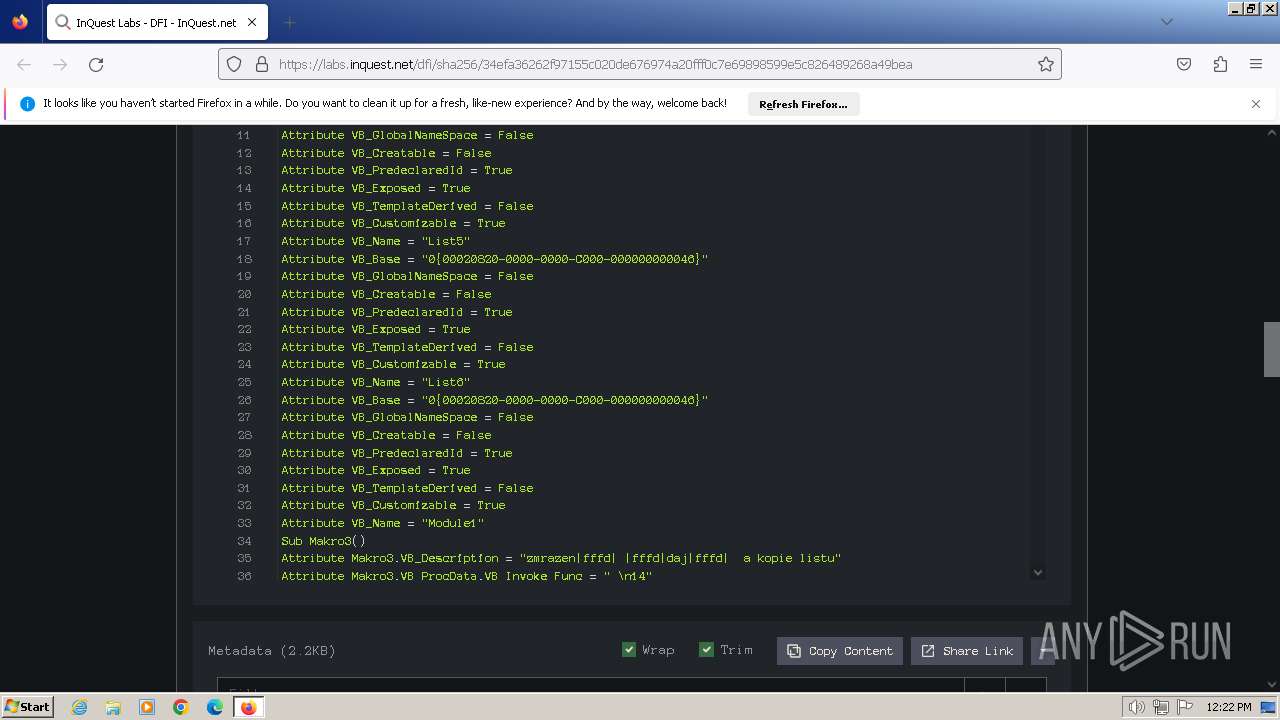Open the list all tabs dropdown

pyautogui.click(x=1166, y=22)
